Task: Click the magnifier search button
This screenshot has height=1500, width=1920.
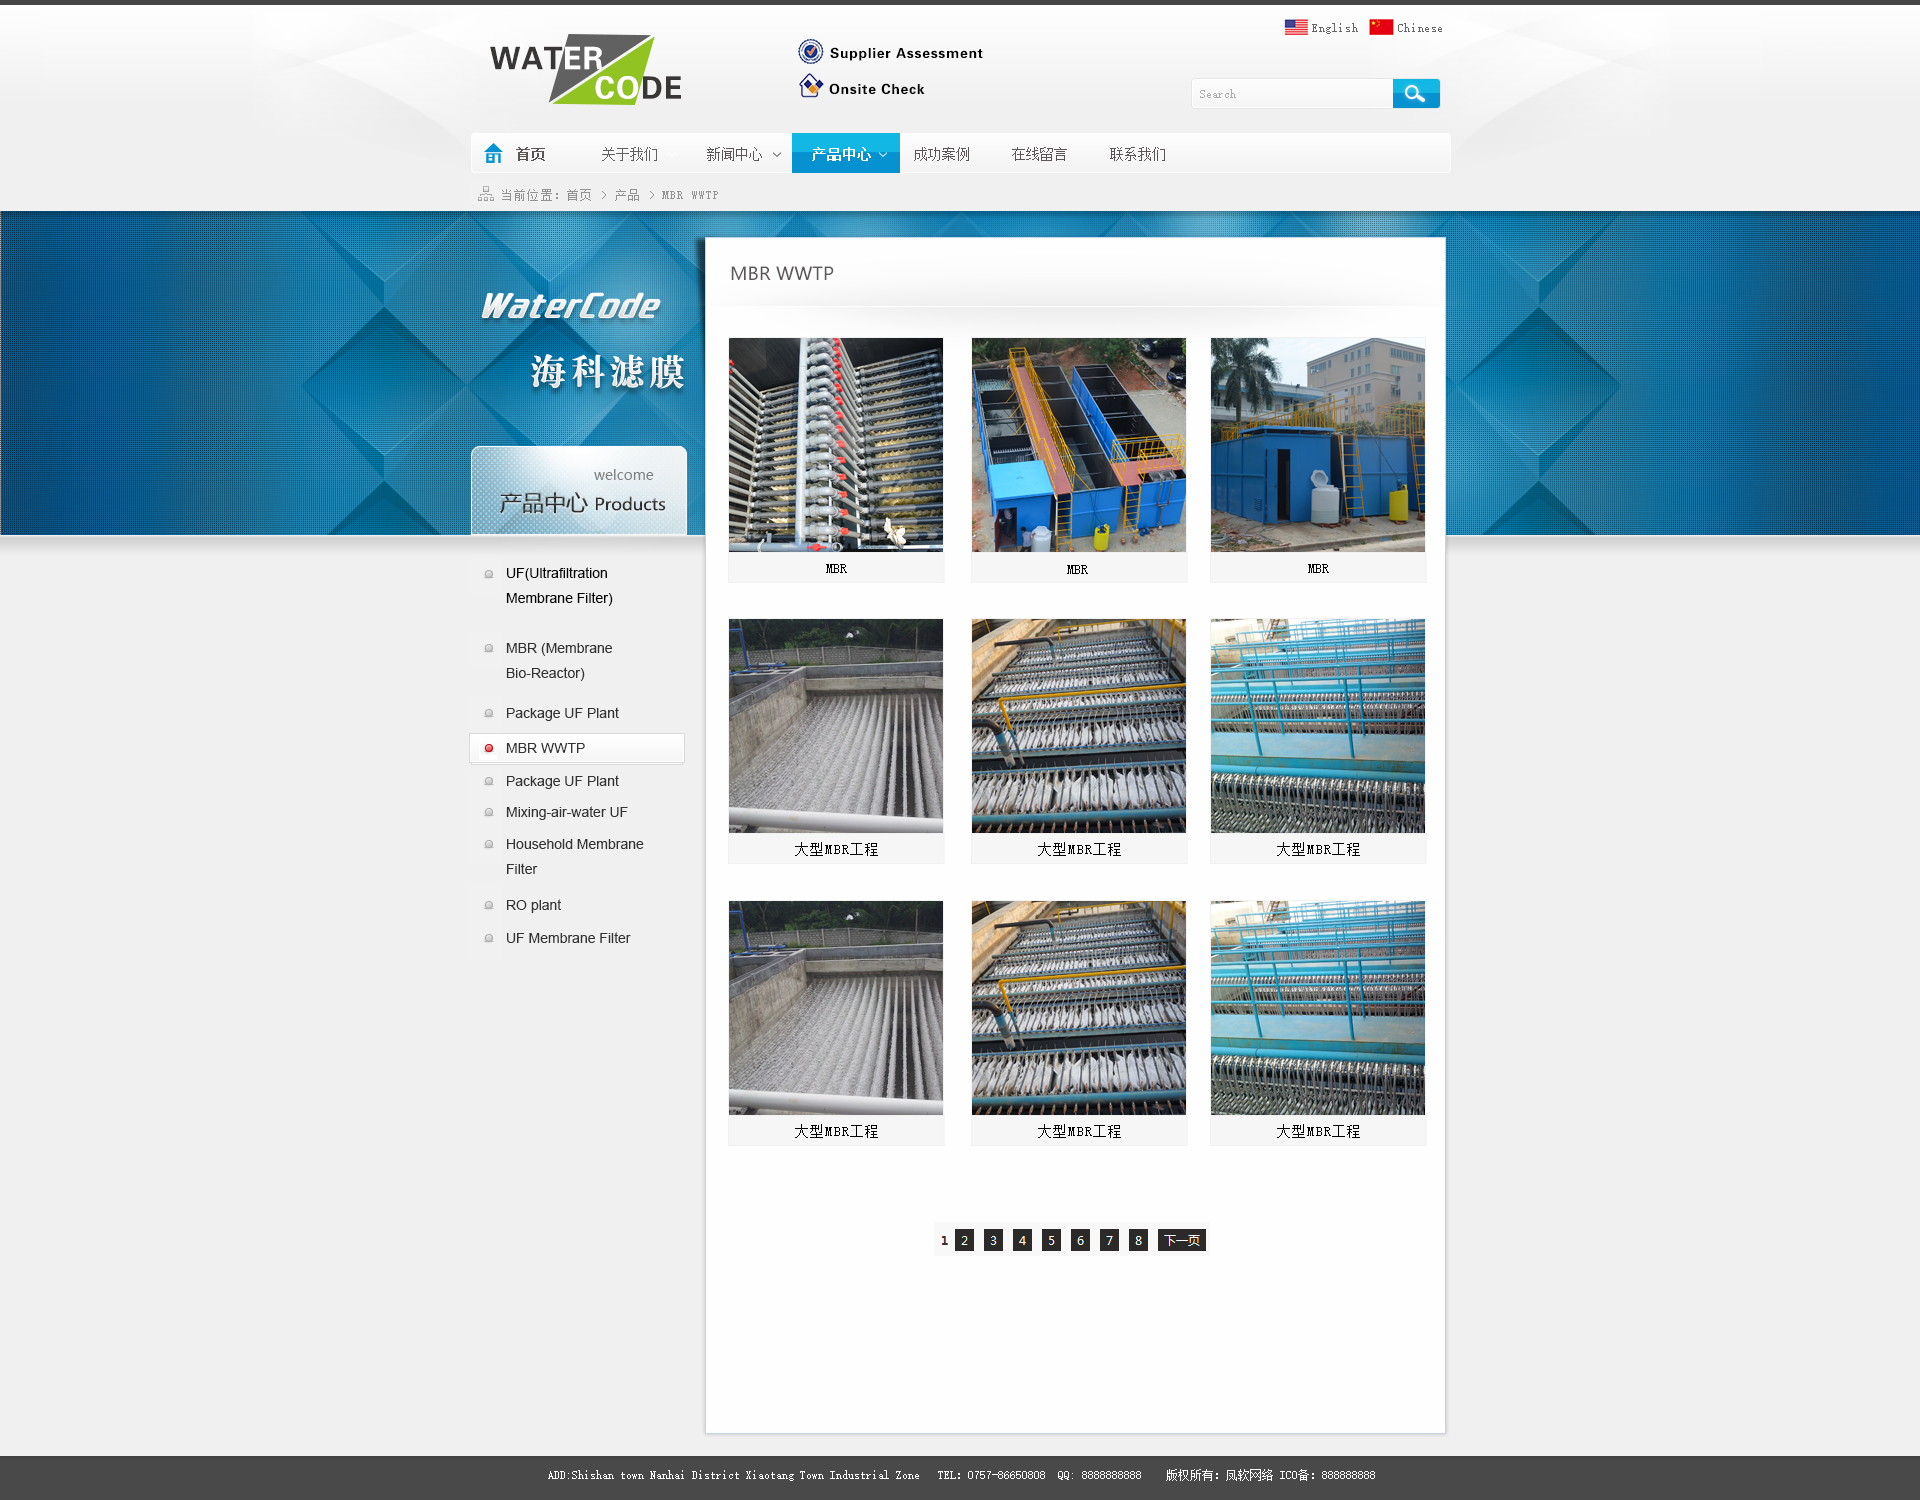Action: click(x=1415, y=93)
